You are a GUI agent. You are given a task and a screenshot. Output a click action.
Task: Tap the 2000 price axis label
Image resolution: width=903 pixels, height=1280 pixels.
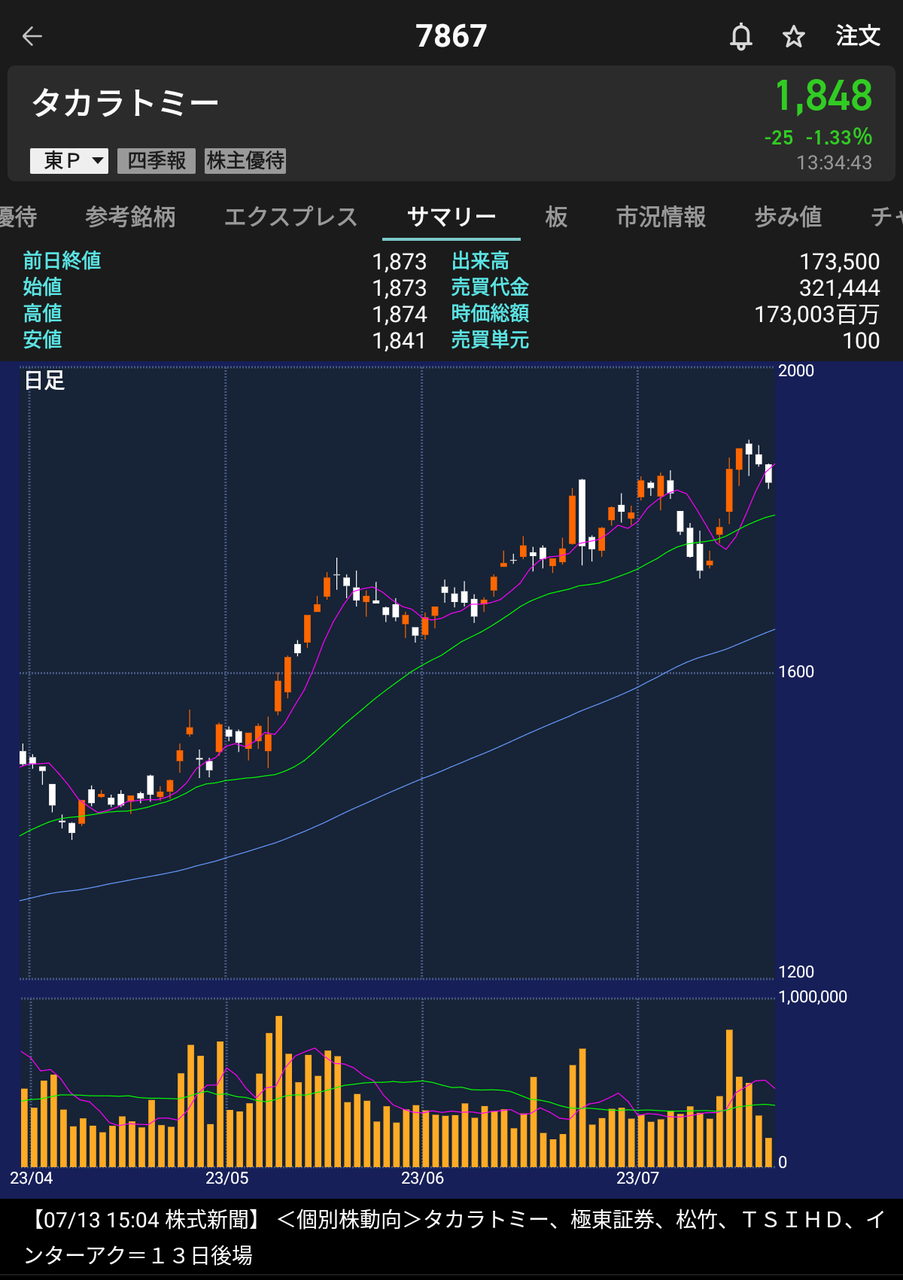tap(797, 371)
